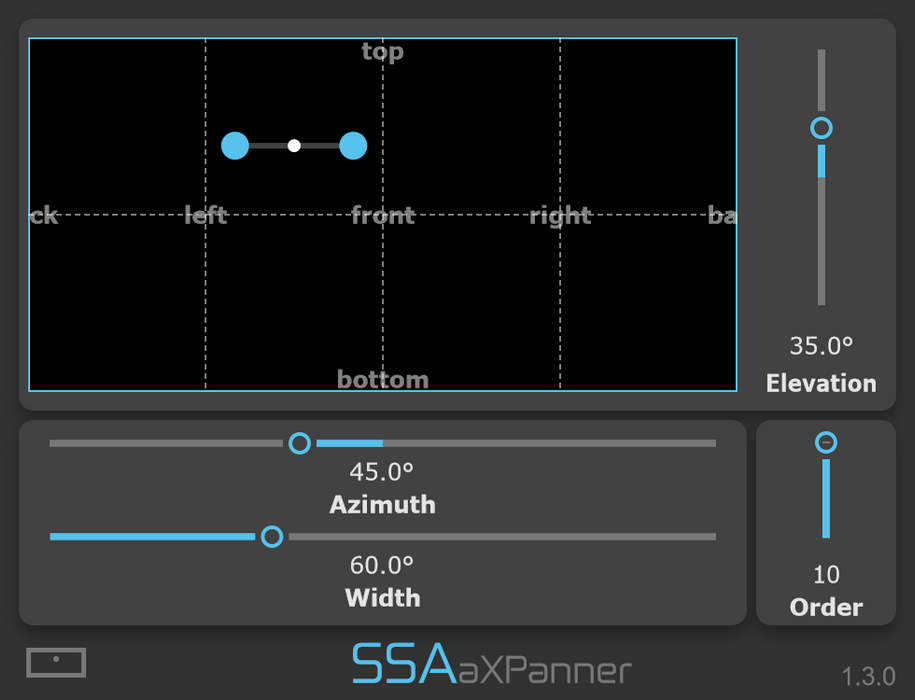This screenshot has height=700, width=915.
Task: Click the 'bottom' label in the panner view
Action: (x=382, y=379)
